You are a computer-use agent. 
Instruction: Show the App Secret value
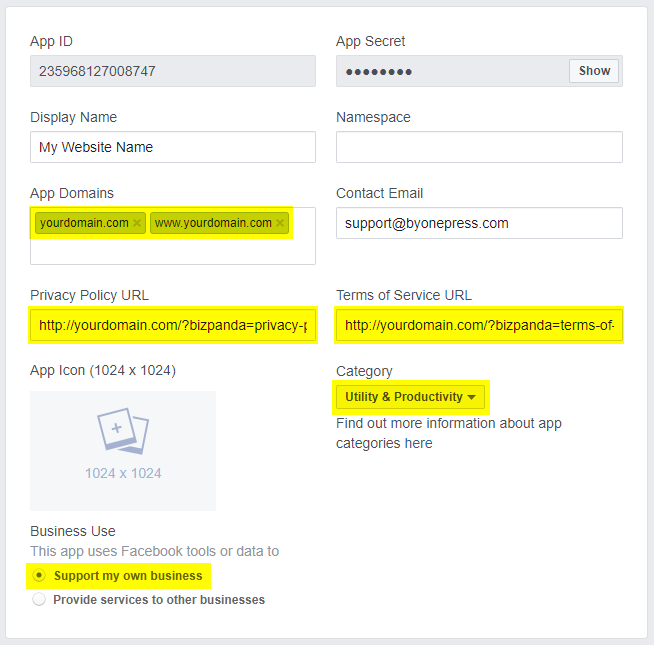594,71
